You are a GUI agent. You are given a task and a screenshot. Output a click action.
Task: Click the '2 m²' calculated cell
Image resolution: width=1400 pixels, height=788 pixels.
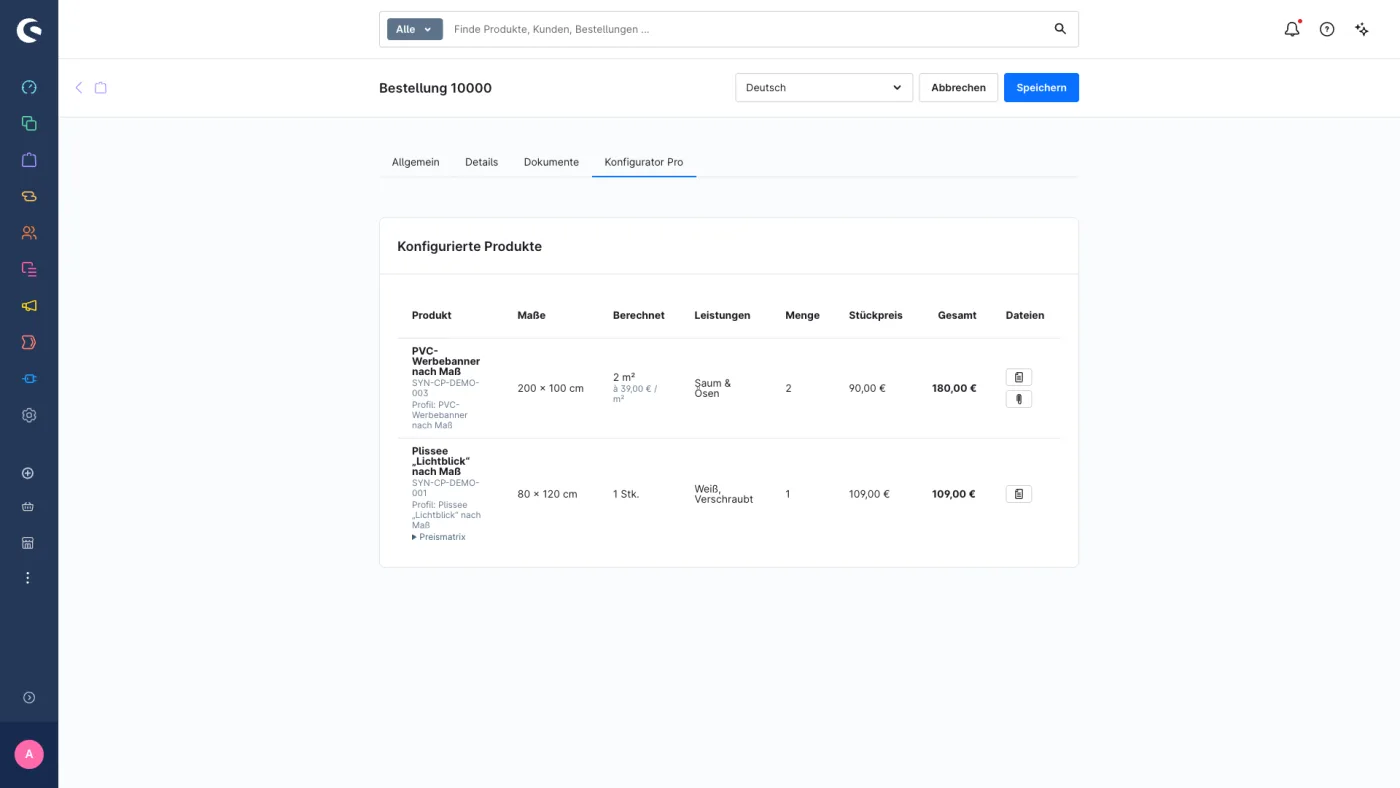coord(624,377)
